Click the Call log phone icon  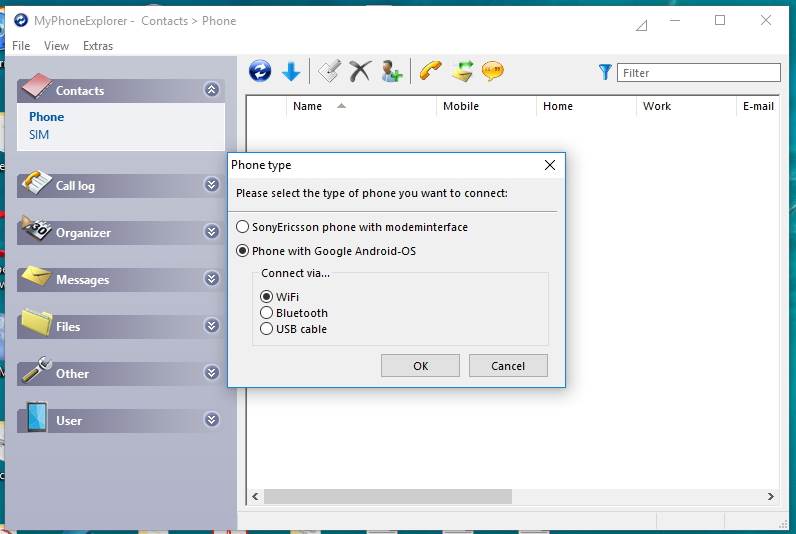click(x=37, y=182)
